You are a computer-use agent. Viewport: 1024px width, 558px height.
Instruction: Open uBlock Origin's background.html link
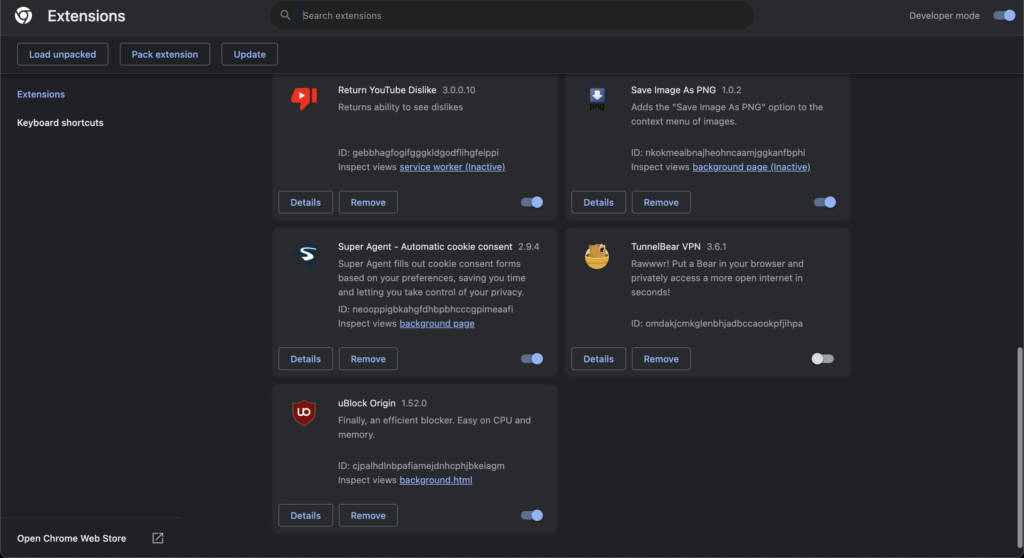(436, 480)
